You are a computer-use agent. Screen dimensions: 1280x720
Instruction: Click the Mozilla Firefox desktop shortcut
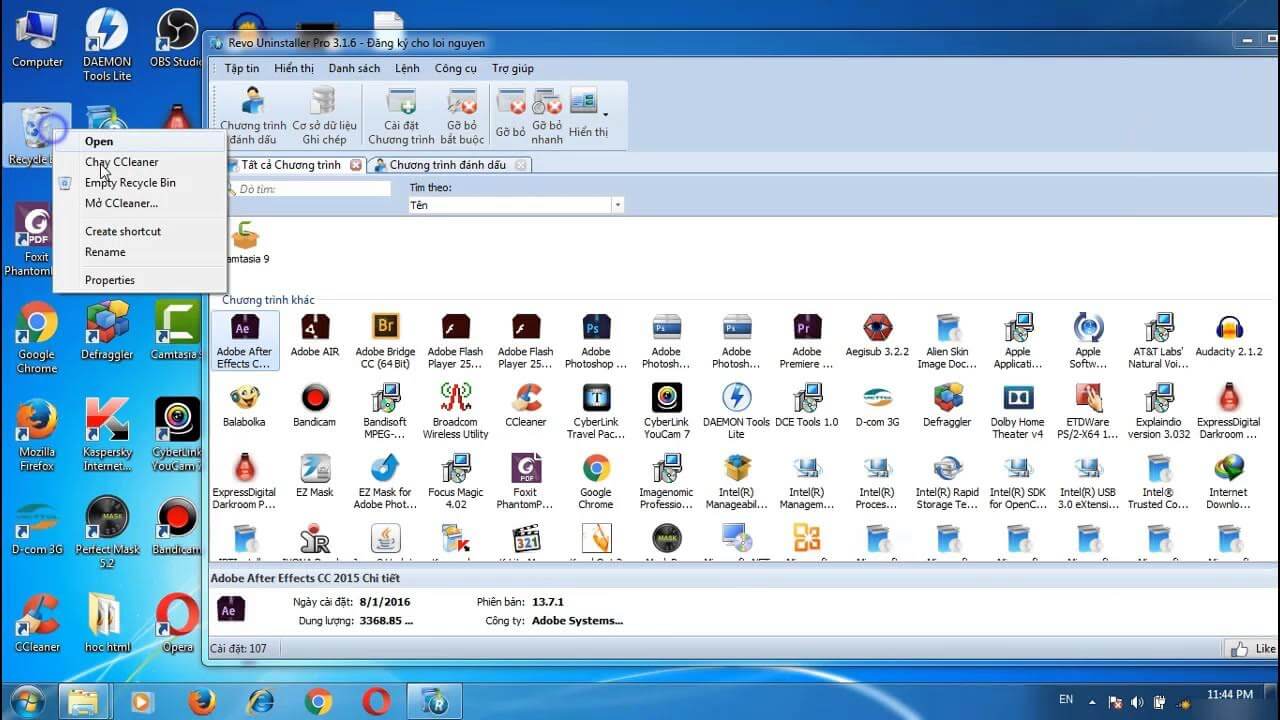(x=37, y=435)
